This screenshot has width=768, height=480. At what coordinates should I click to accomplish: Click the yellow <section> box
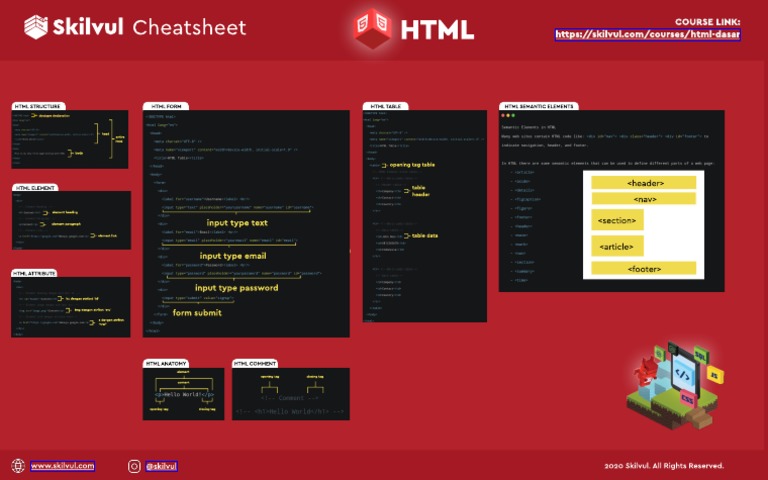point(617,220)
